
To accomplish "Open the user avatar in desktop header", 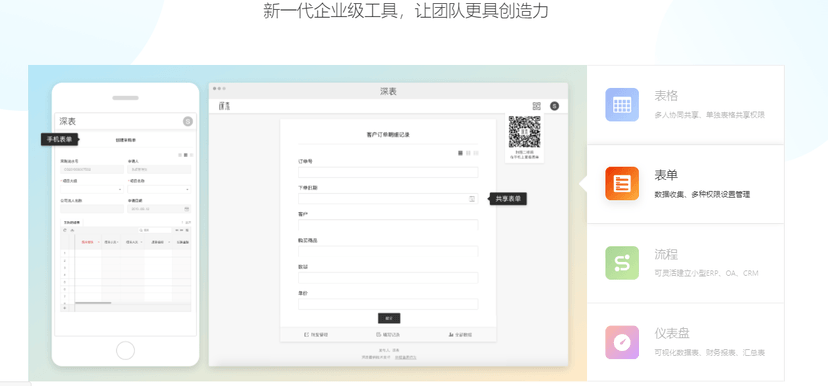I will [554, 106].
